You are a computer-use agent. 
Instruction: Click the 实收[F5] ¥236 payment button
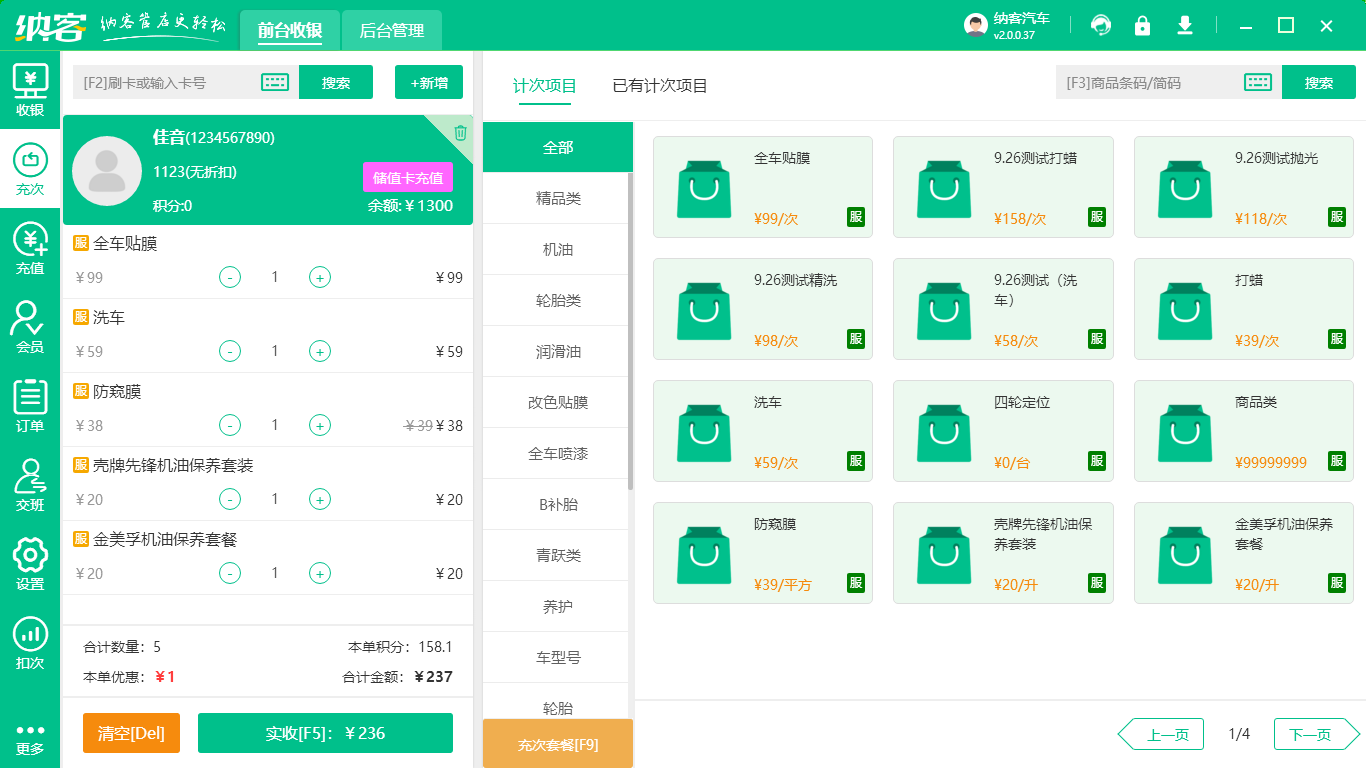[x=324, y=733]
